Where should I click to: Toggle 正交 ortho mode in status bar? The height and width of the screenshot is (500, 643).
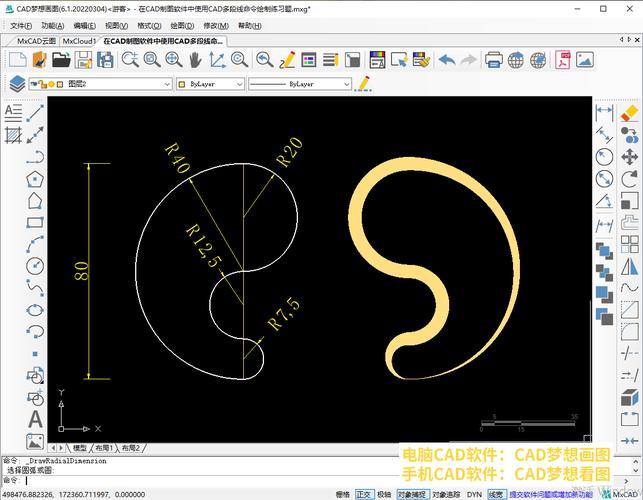tap(364, 494)
